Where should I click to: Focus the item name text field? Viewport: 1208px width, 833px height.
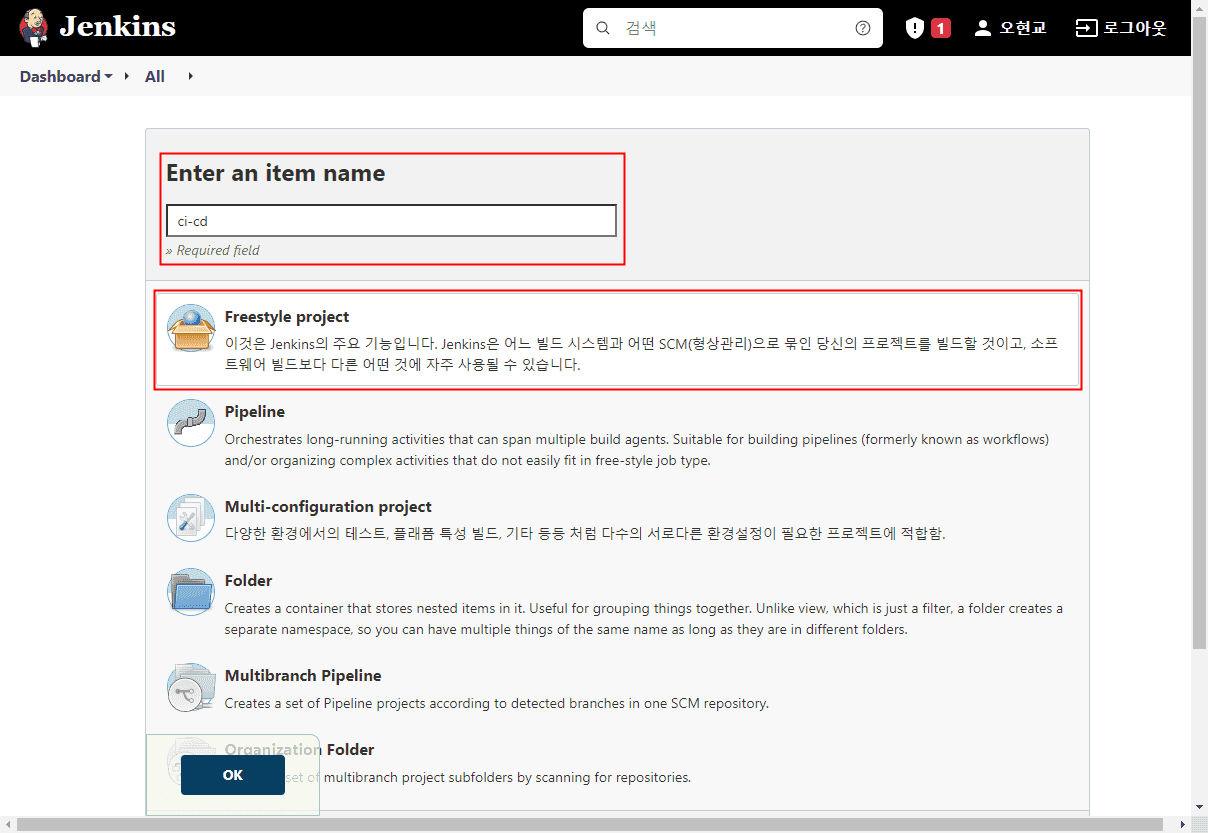pyautogui.click(x=391, y=221)
